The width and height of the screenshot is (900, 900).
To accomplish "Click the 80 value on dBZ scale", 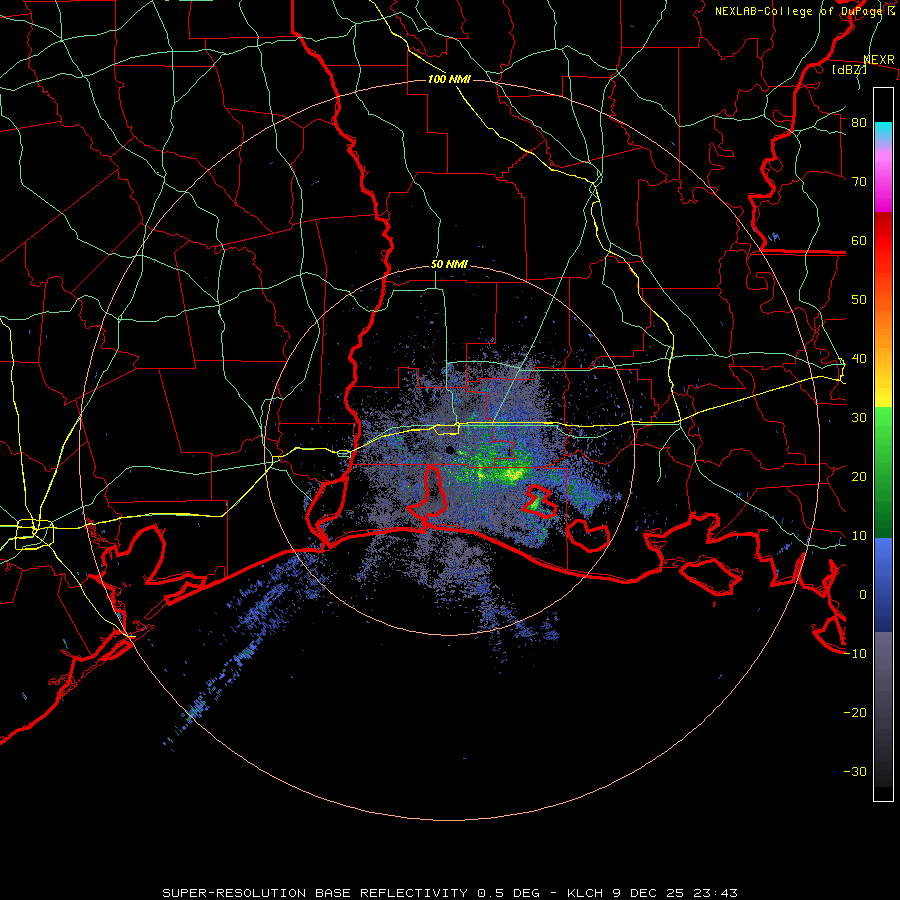I will [x=859, y=123].
